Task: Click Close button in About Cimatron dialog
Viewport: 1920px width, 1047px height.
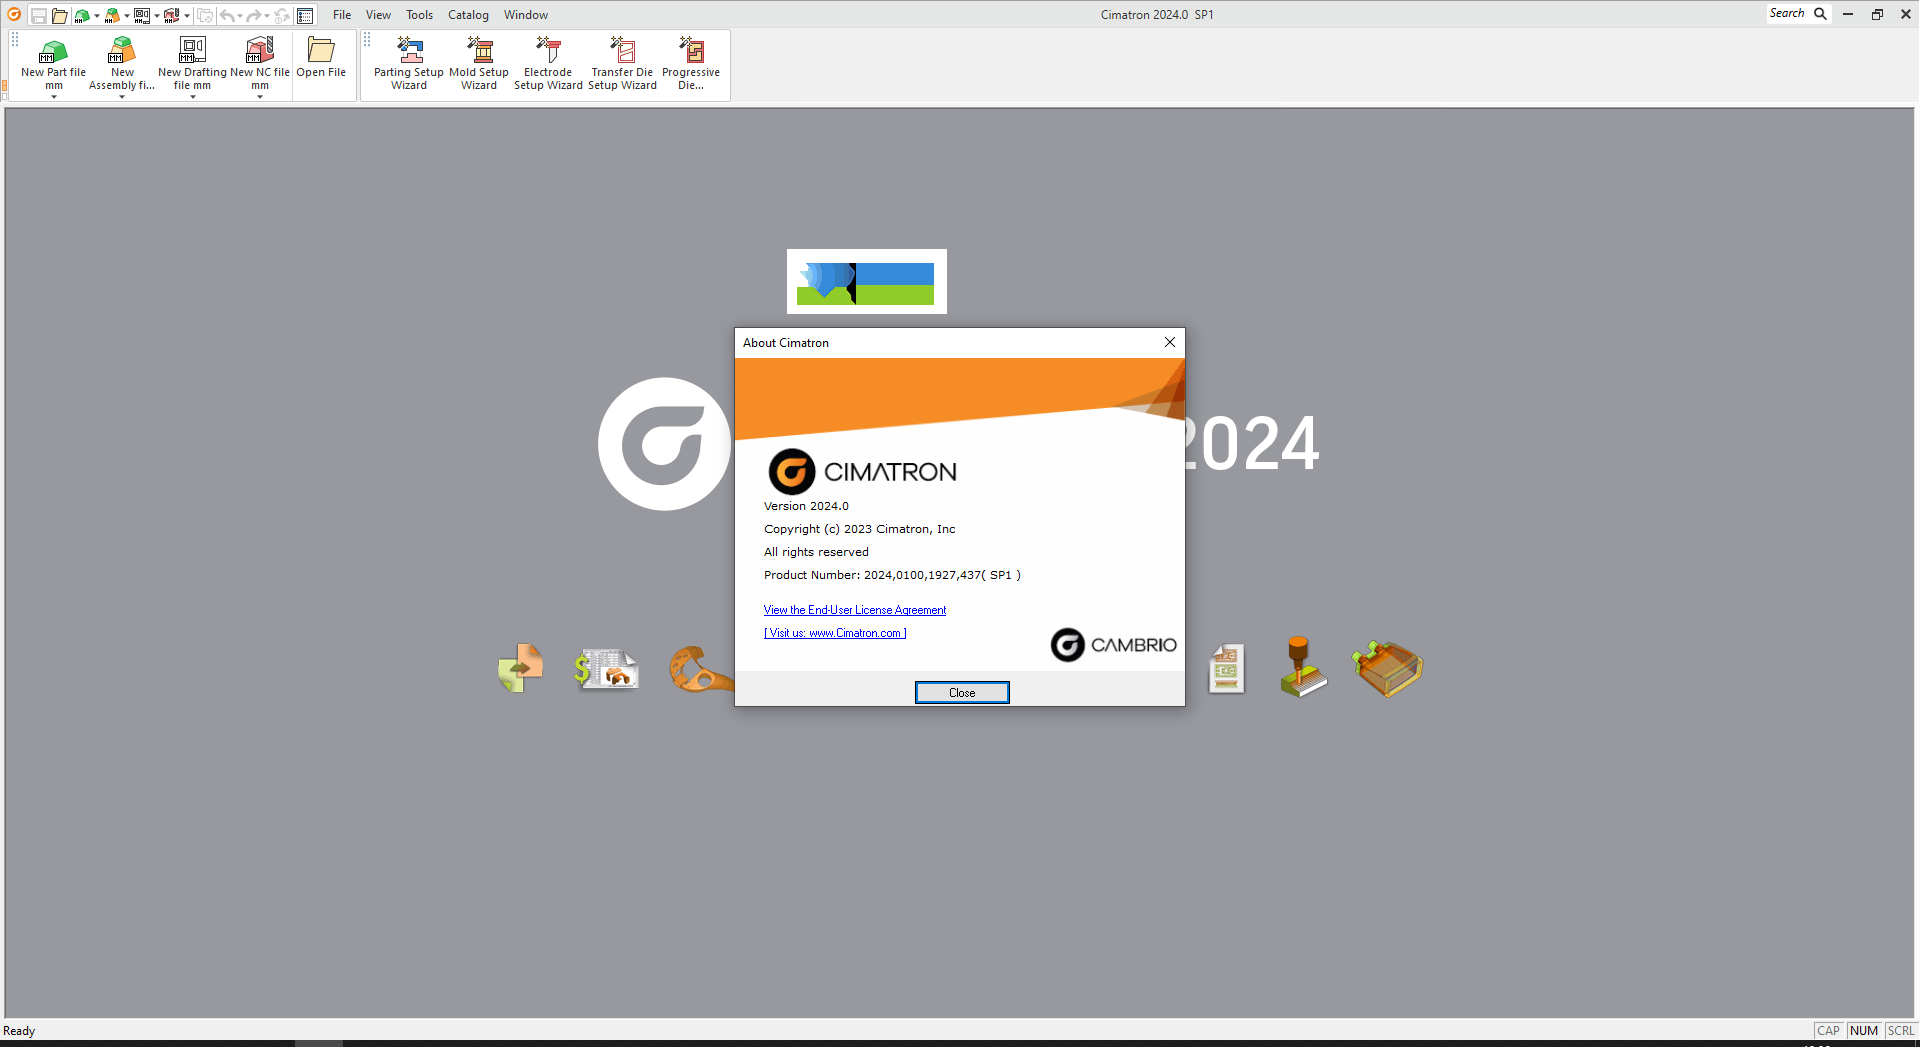Action: (962, 692)
